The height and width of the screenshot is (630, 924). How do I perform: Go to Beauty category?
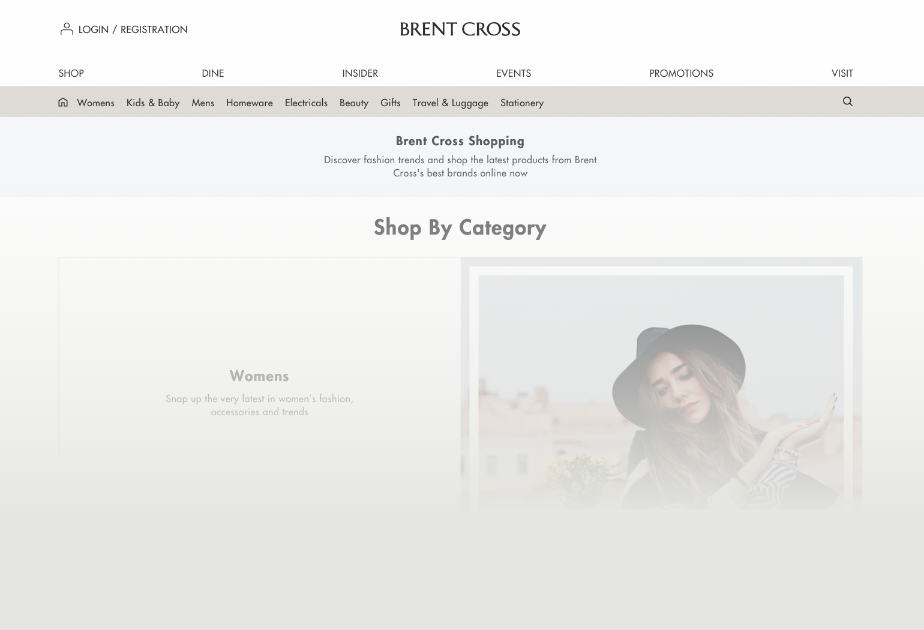click(x=354, y=103)
